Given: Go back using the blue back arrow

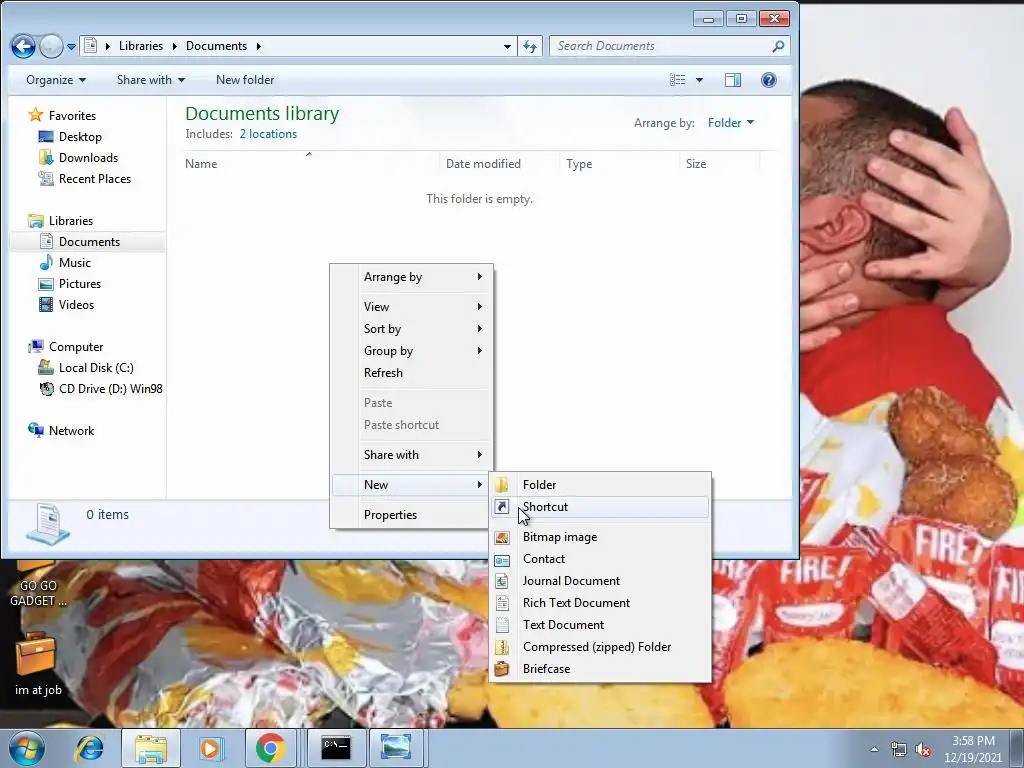Looking at the screenshot, I should point(23,46).
